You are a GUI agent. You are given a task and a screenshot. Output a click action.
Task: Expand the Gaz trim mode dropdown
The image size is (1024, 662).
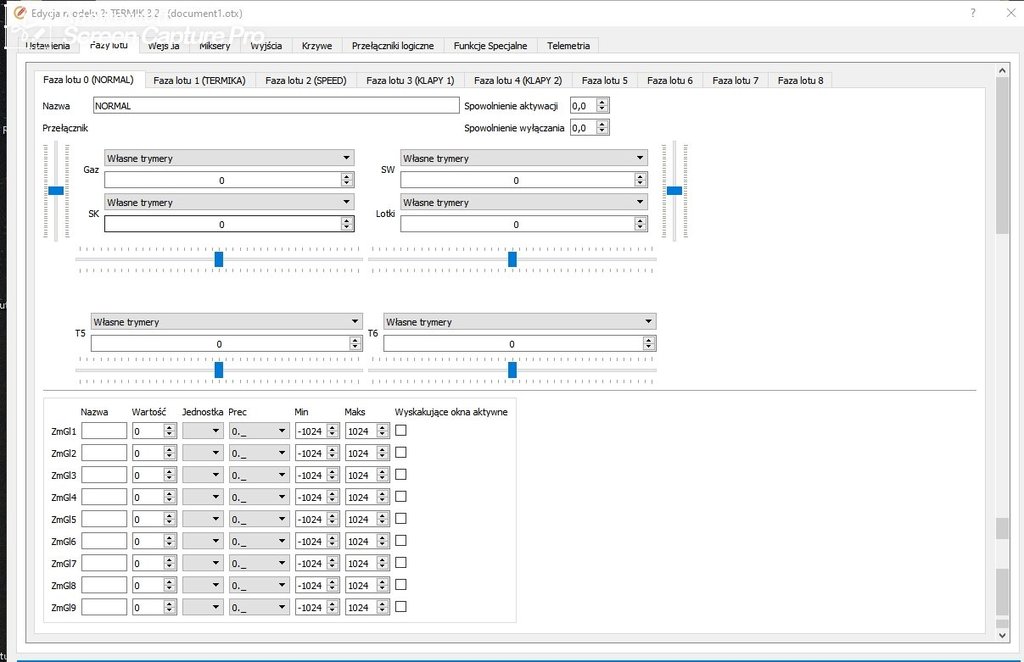tap(229, 158)
